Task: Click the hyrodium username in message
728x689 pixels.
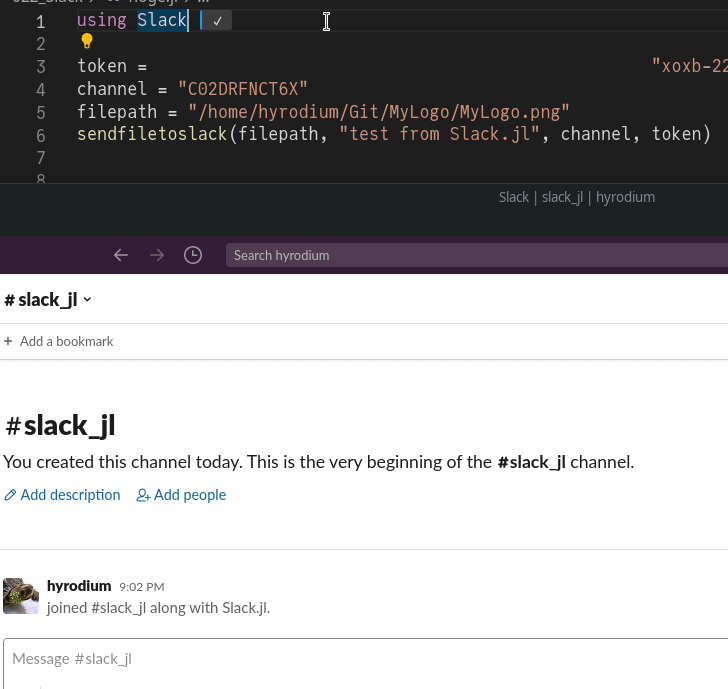Action: 79,586
